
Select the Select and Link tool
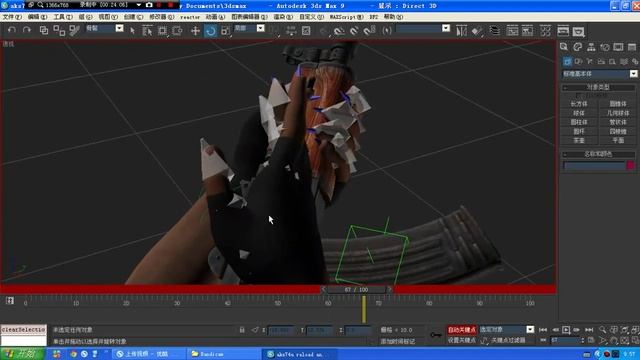44,30
